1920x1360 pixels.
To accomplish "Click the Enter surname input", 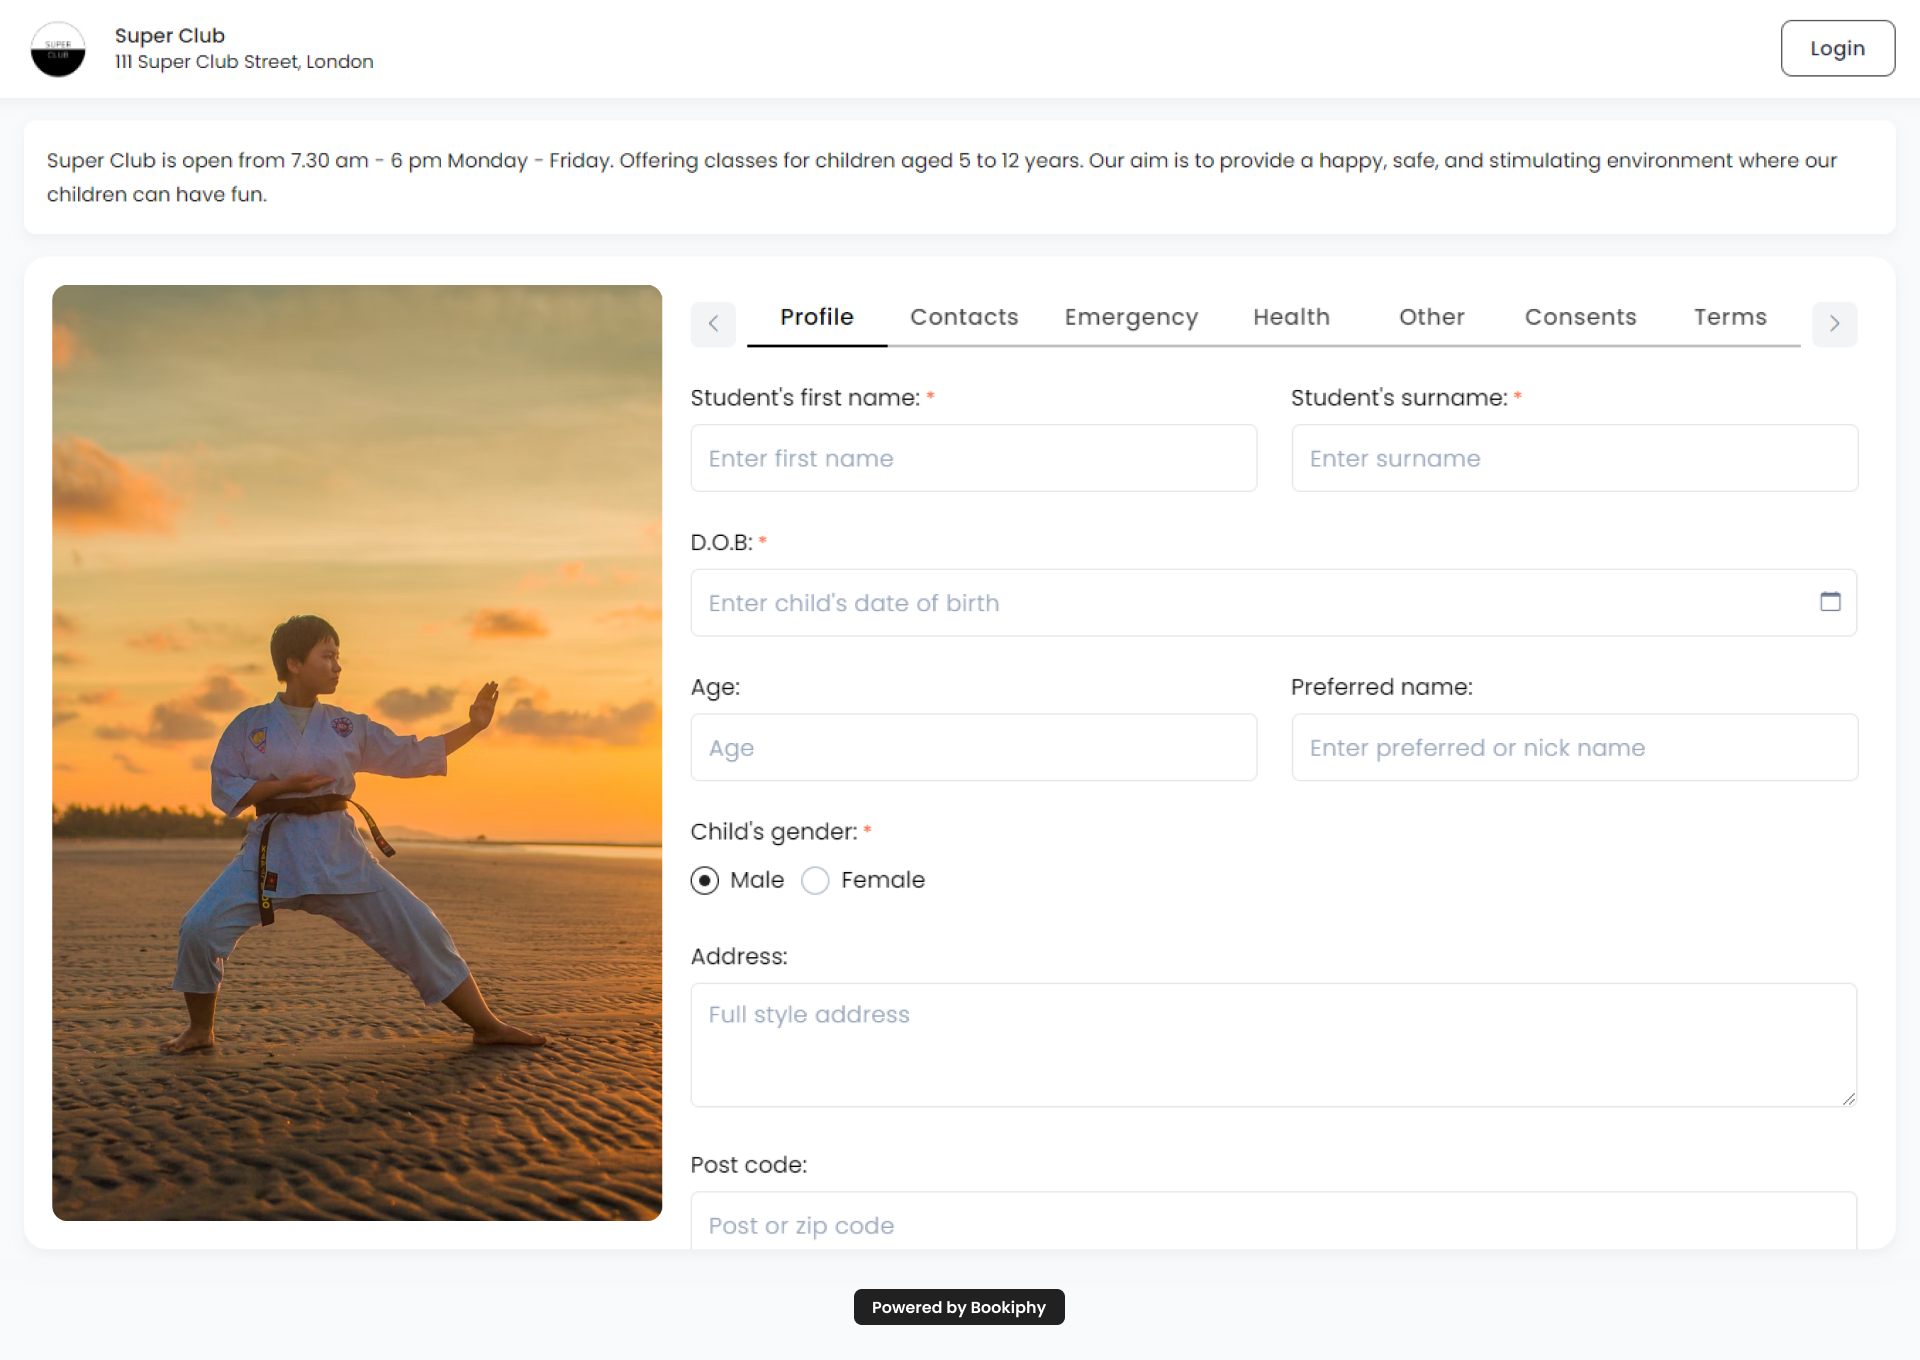I will point(1574,458).
